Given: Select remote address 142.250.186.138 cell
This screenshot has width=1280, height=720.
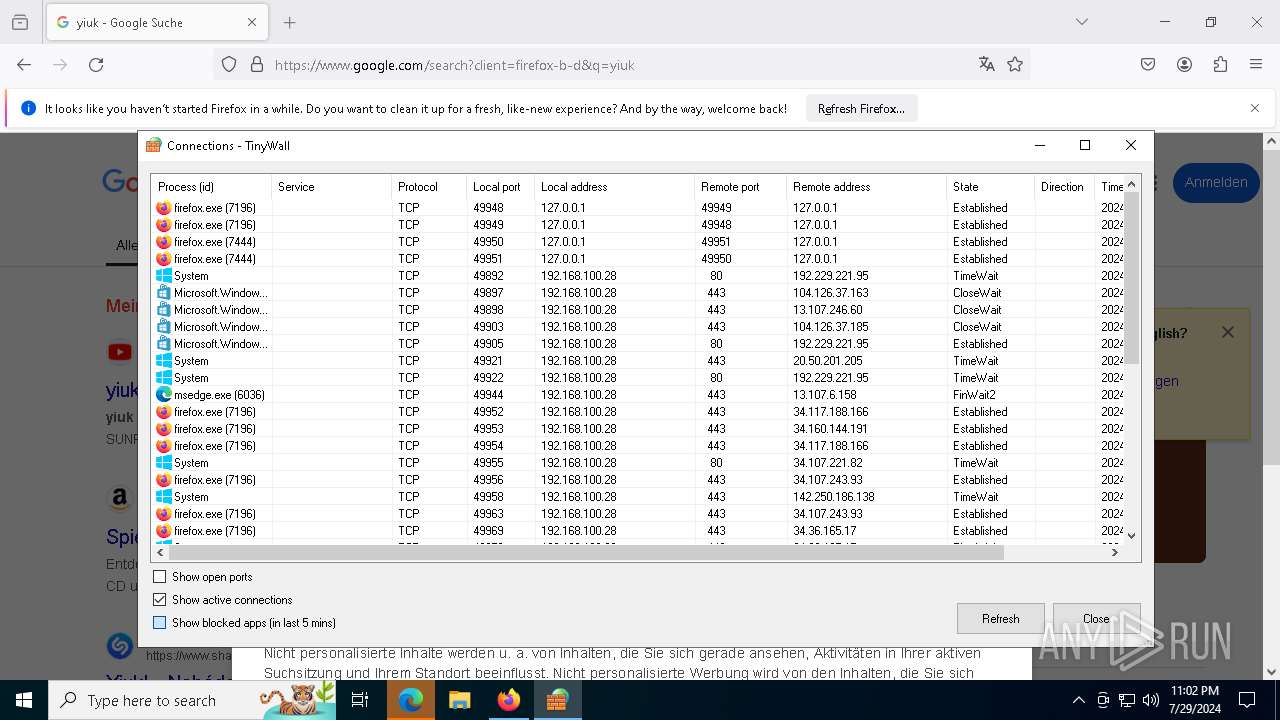Looking at the screenshot, I should pyautogui.click(x=834, y=497).
